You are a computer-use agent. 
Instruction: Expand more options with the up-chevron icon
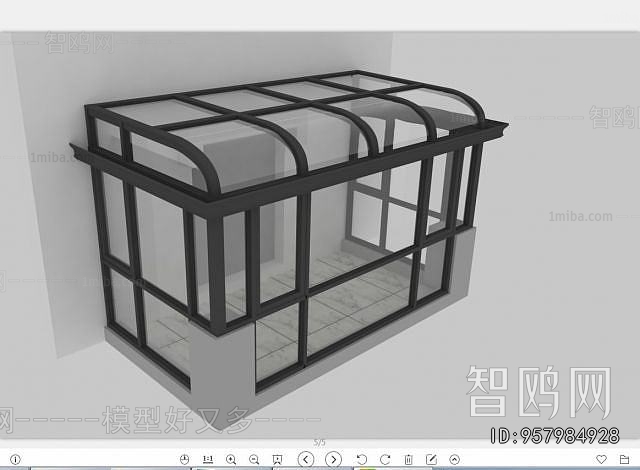click(454, 459)
